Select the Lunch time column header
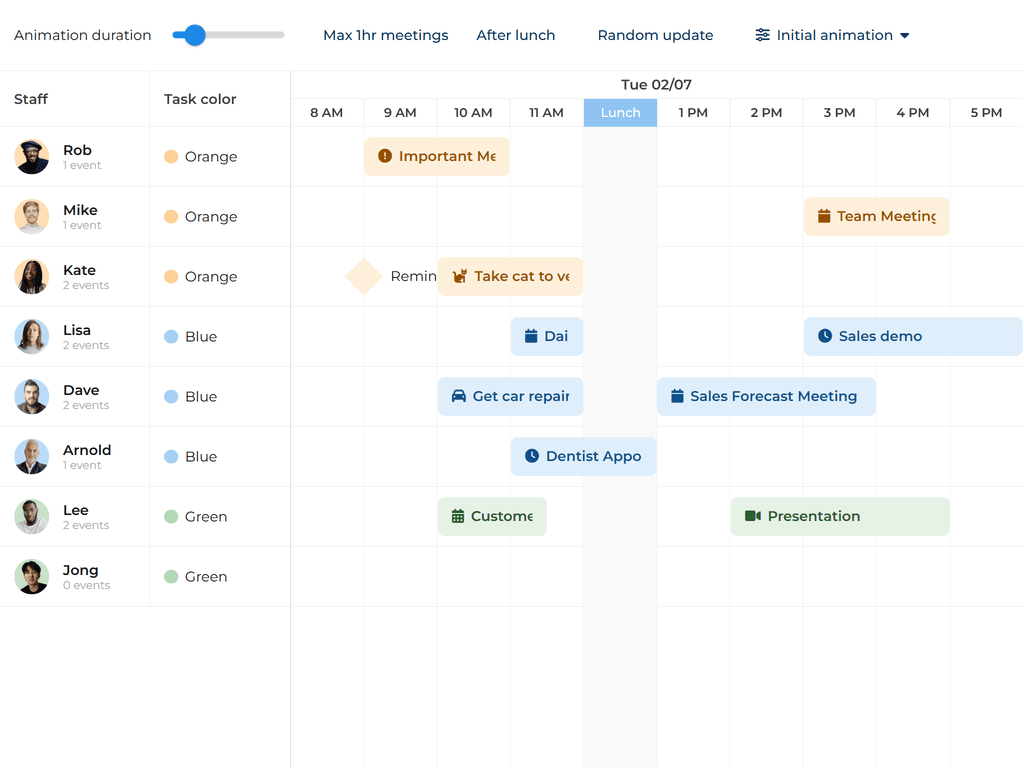 620,113
